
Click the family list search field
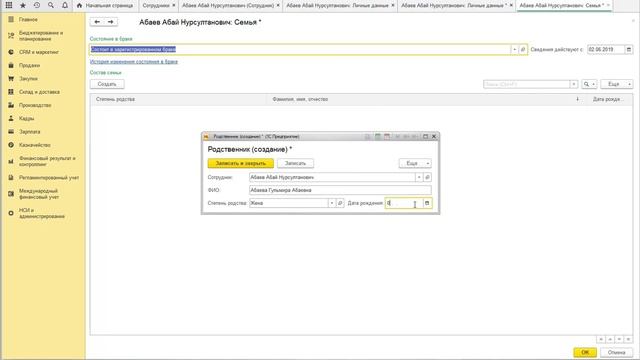(x=527, y=84)
